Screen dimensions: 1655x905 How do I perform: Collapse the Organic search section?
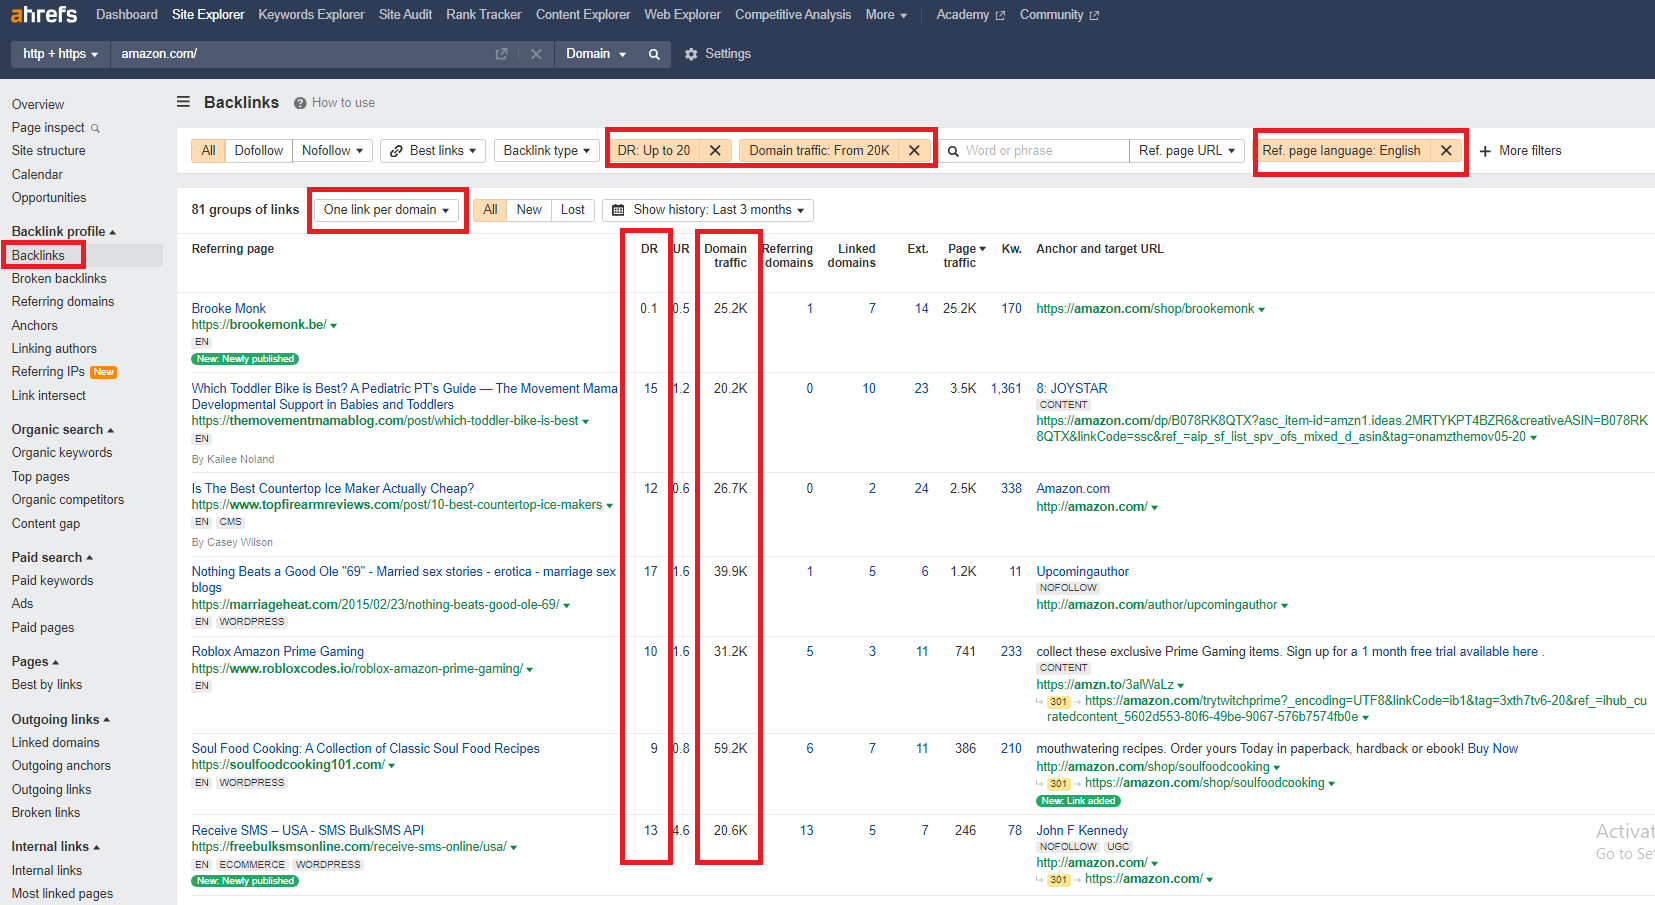coord(63,430)
